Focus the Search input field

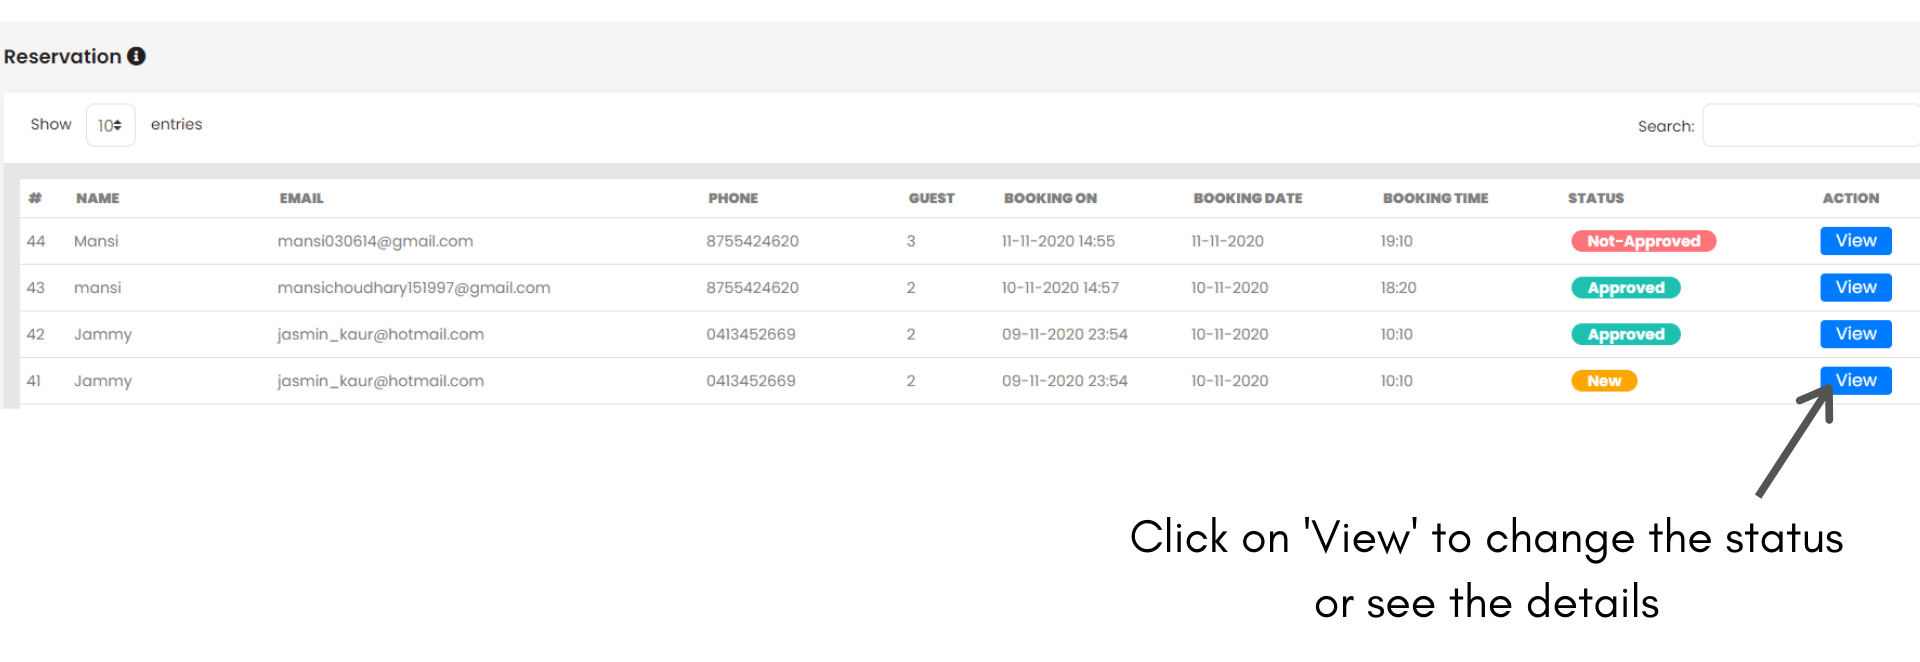tap(1810, 126)
